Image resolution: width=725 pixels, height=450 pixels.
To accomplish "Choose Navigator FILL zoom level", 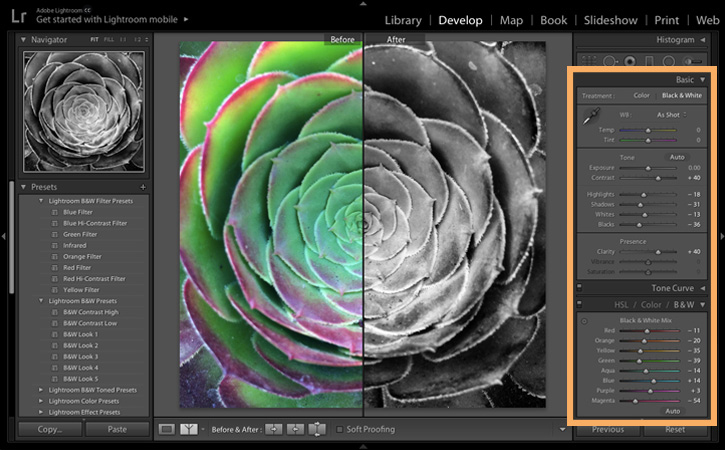I will pos(109,40).
